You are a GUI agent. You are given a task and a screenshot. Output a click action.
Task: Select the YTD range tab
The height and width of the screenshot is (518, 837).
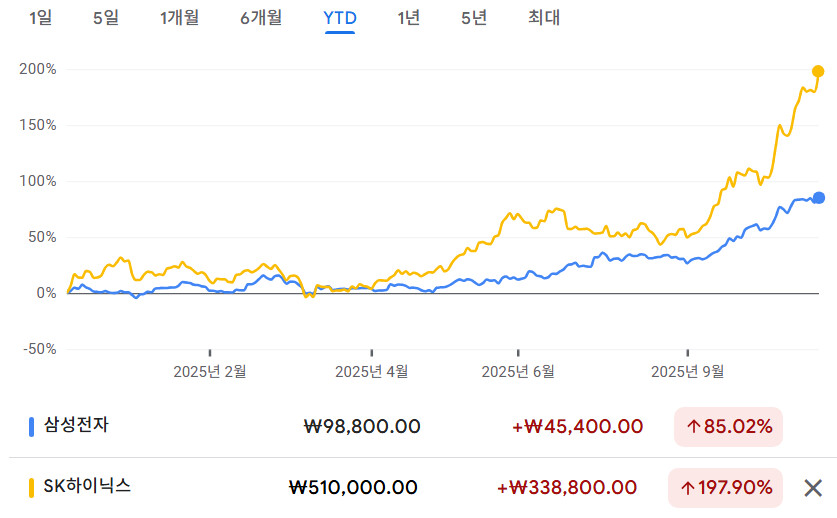pyautogui.click(x=340, y=18)
